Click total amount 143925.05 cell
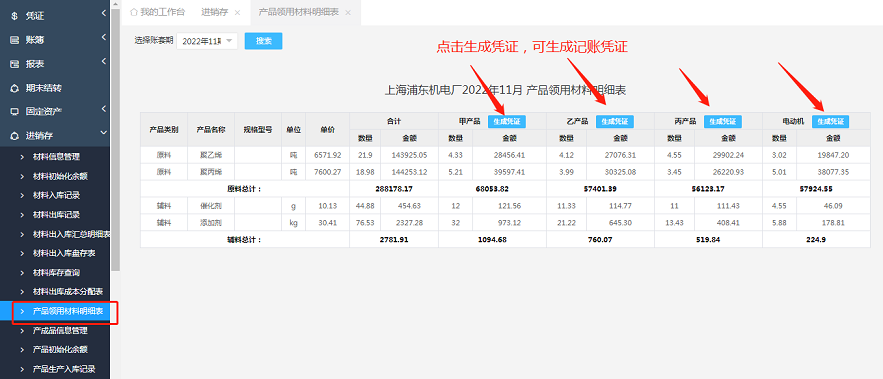Image resolution: width=883 pixels, height=379 pixels. coord(409,155)
